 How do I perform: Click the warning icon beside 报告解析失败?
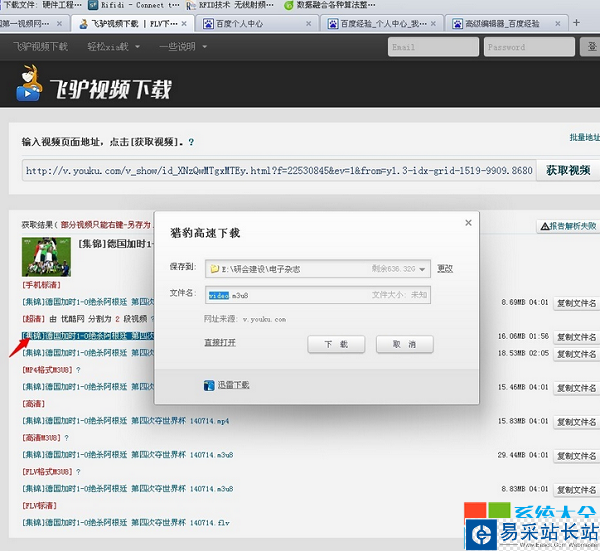[543, 227]
